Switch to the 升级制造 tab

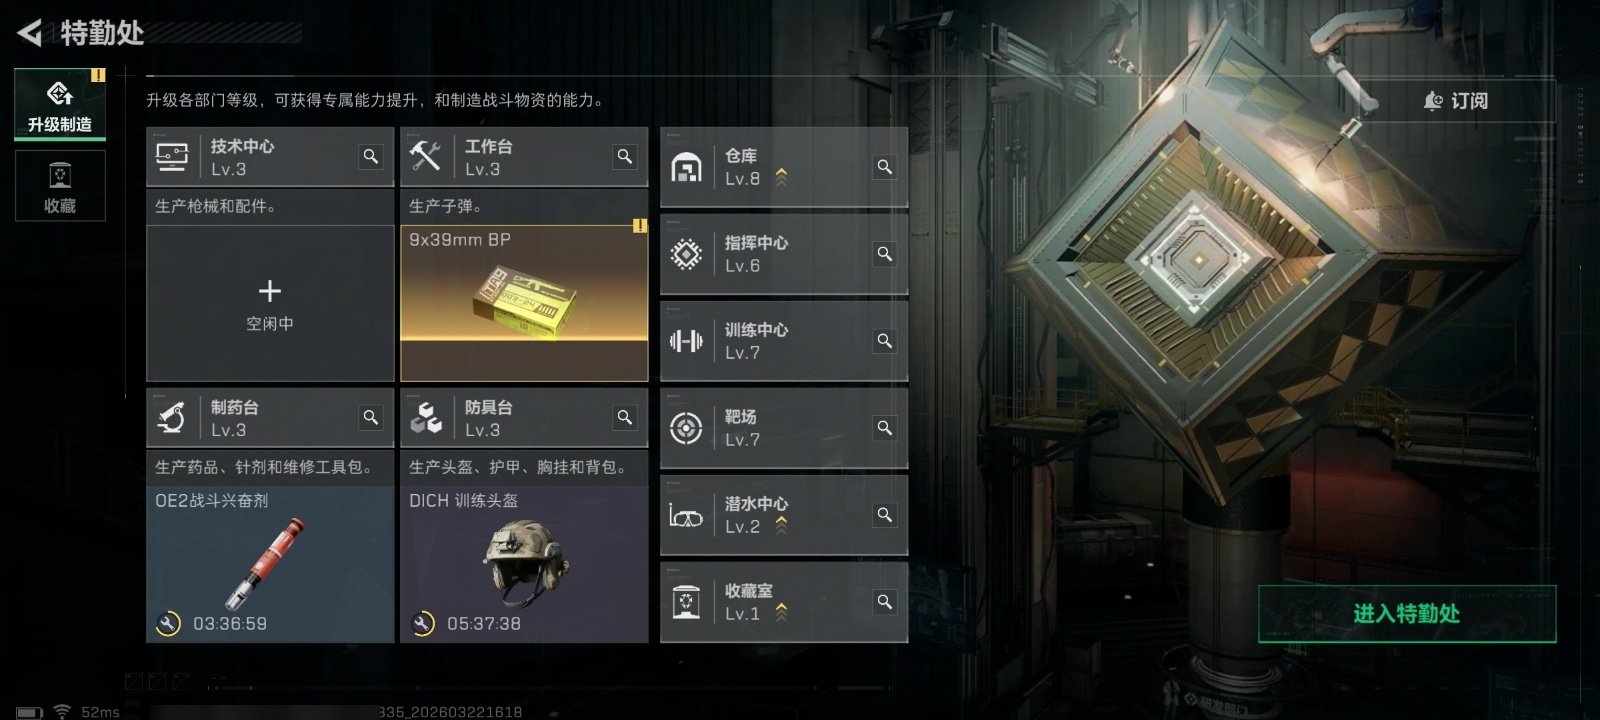point(60,104)
